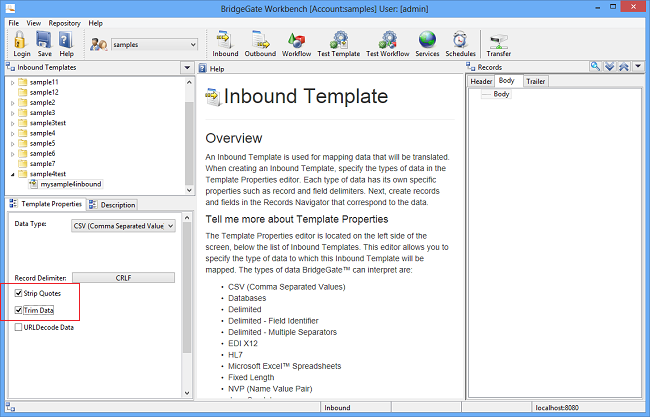Open the Records panel menu arrow
The image size is (650, 417).
coord(638,66)
